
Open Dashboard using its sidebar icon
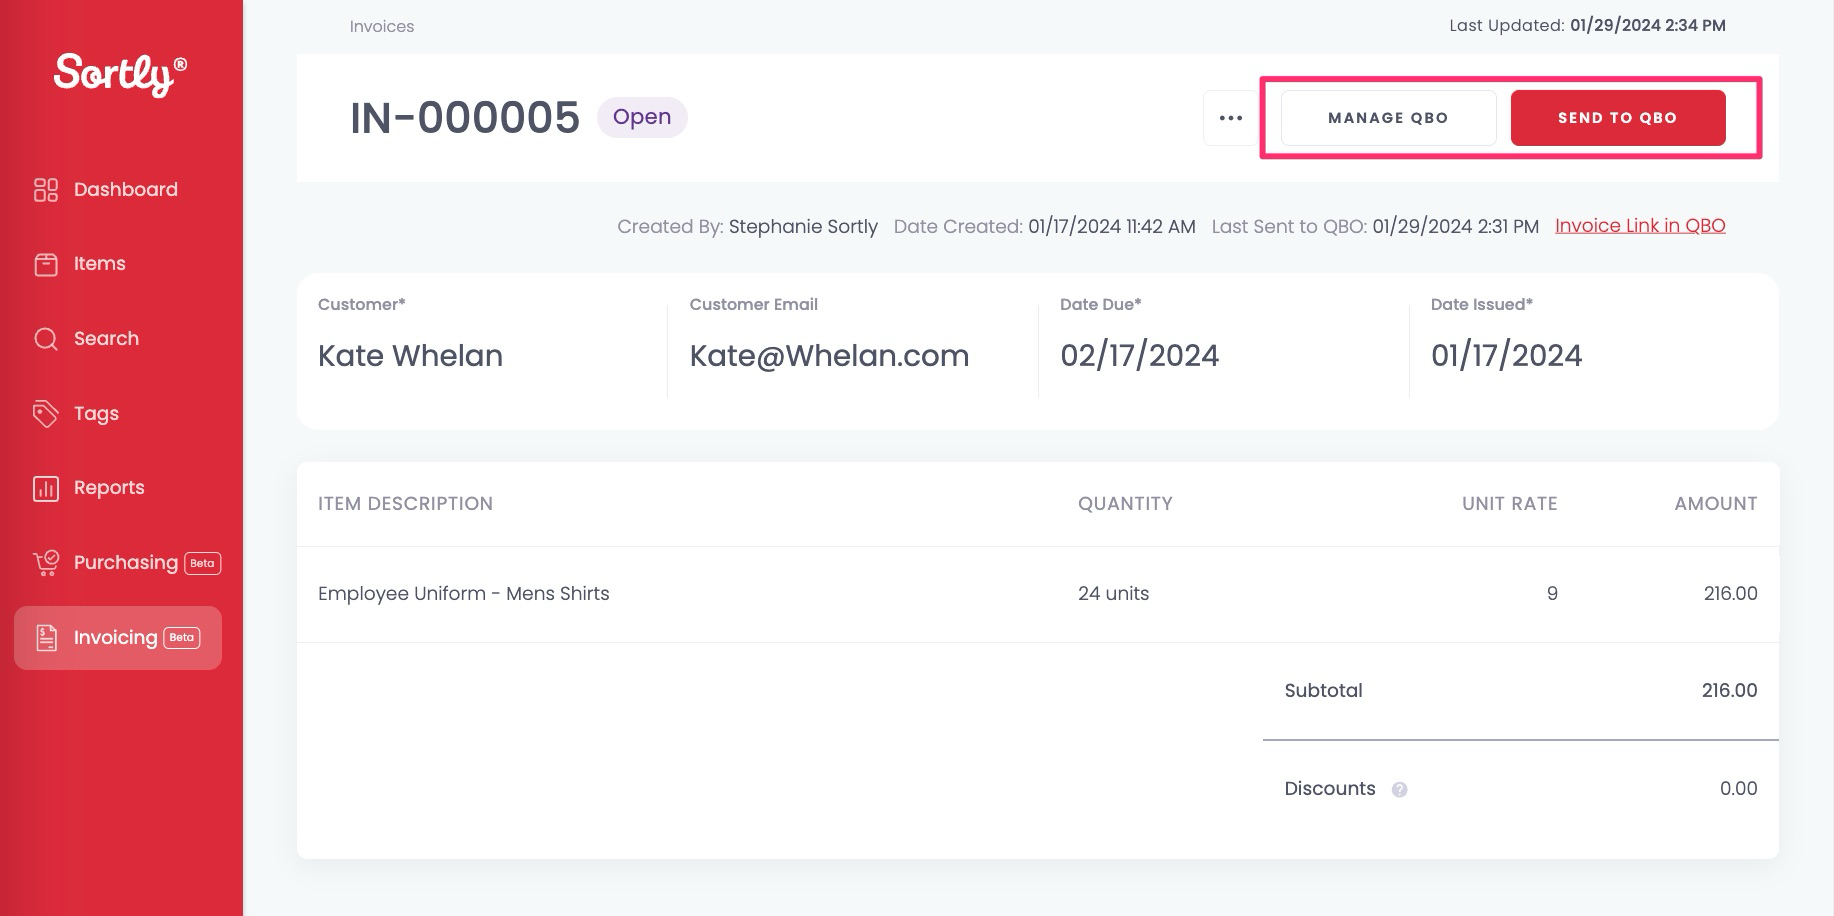click(x=45, y=189)
